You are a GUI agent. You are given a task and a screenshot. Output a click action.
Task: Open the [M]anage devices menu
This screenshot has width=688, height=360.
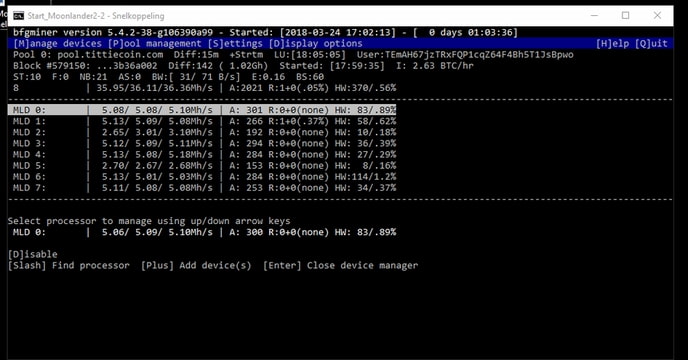click(x=57, y=43)
